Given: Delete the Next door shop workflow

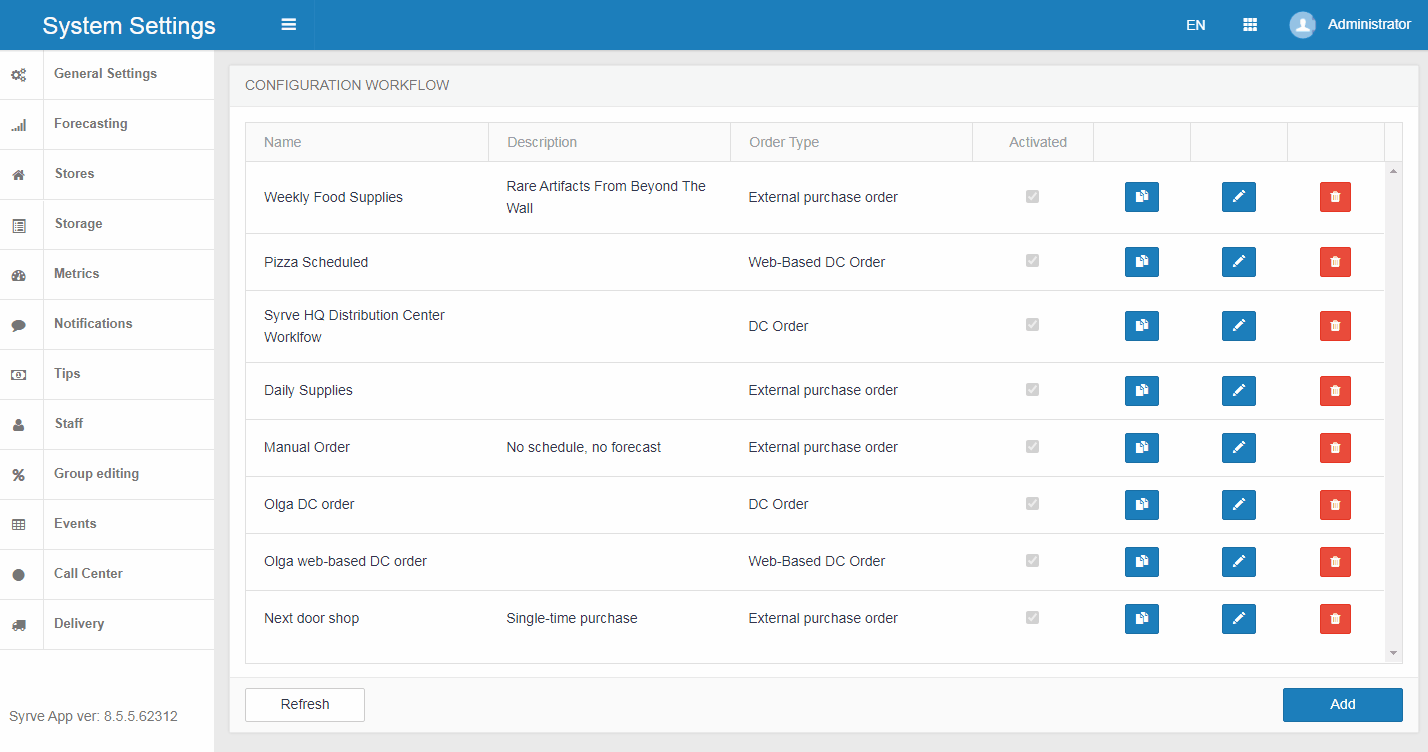Looking at the screenshot, I should tap(1335, 619).
